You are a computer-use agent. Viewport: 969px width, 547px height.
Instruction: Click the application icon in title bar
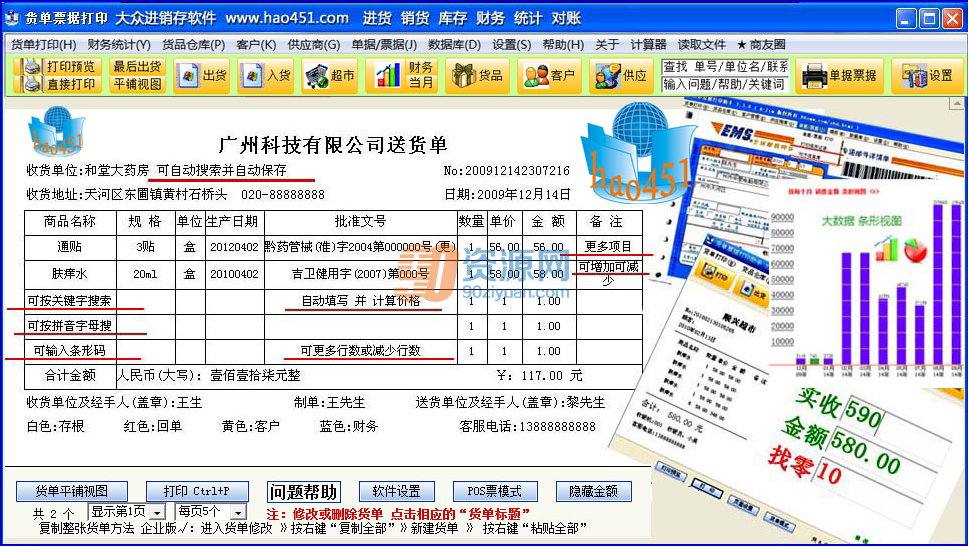(x=11, y=18)
